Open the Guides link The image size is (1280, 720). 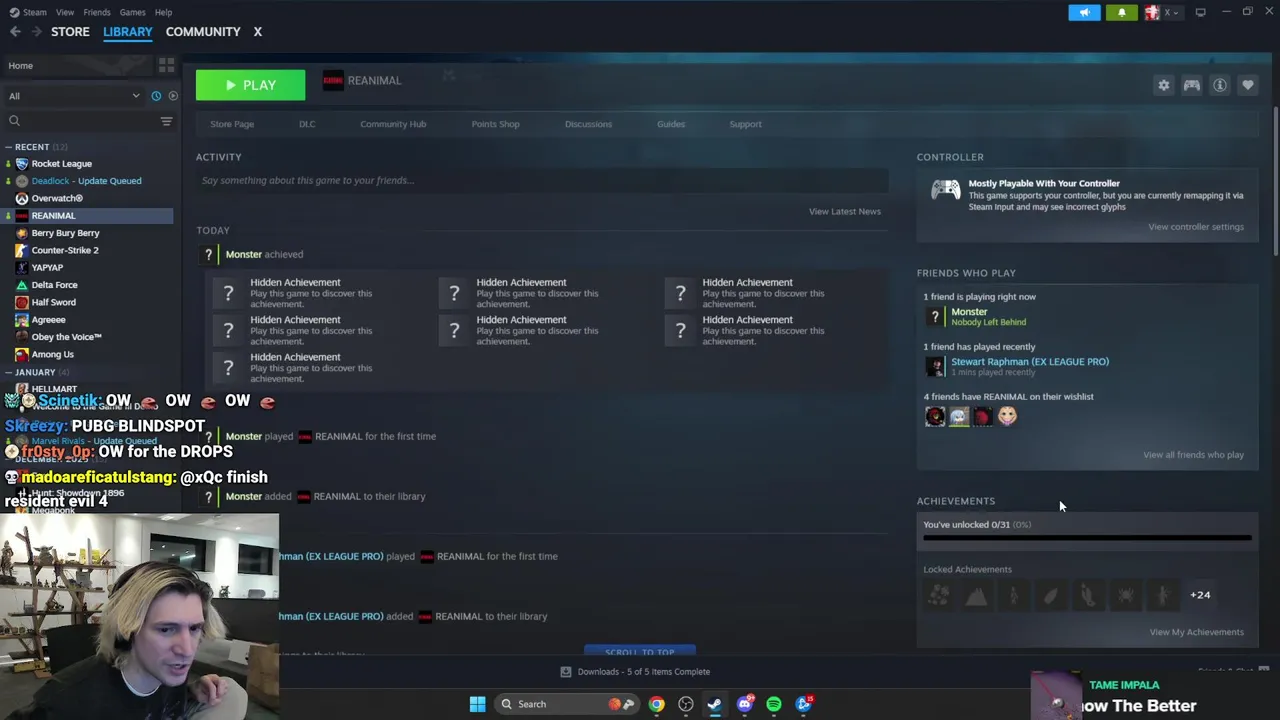pyautogui.click(x=671, y=124)
